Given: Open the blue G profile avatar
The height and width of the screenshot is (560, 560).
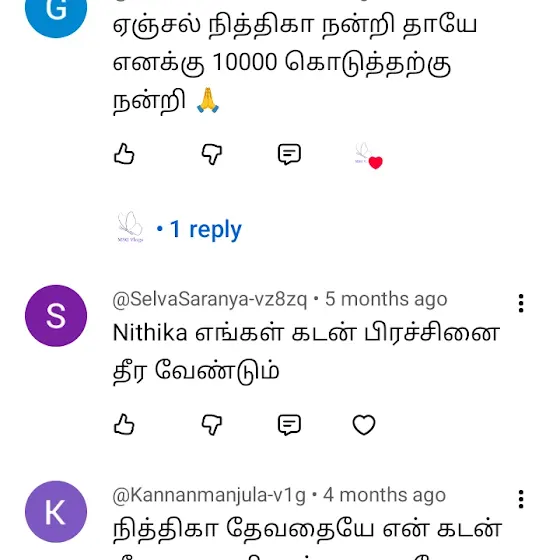Looking at the screenshot, I should tap(56, 11).
